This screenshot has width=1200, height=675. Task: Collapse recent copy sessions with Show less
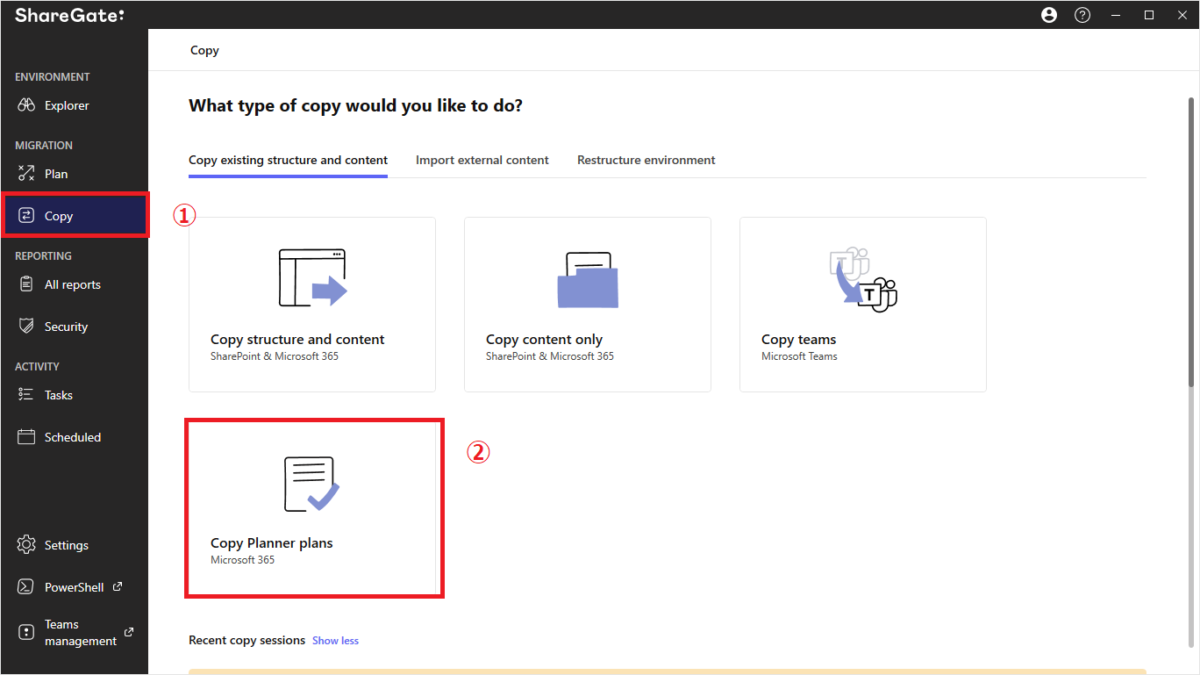pos(335,640)
